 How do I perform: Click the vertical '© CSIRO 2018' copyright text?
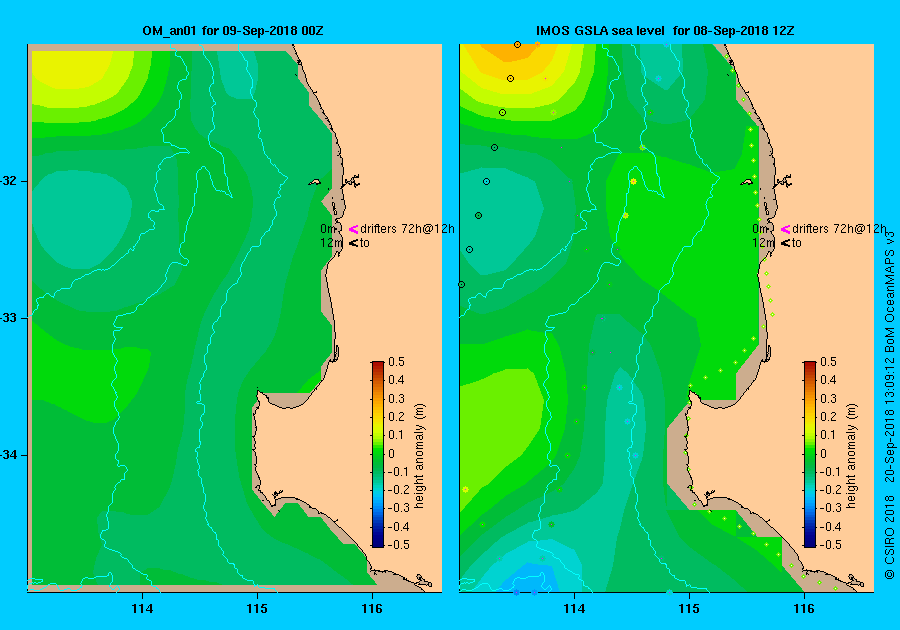[889, 536]
